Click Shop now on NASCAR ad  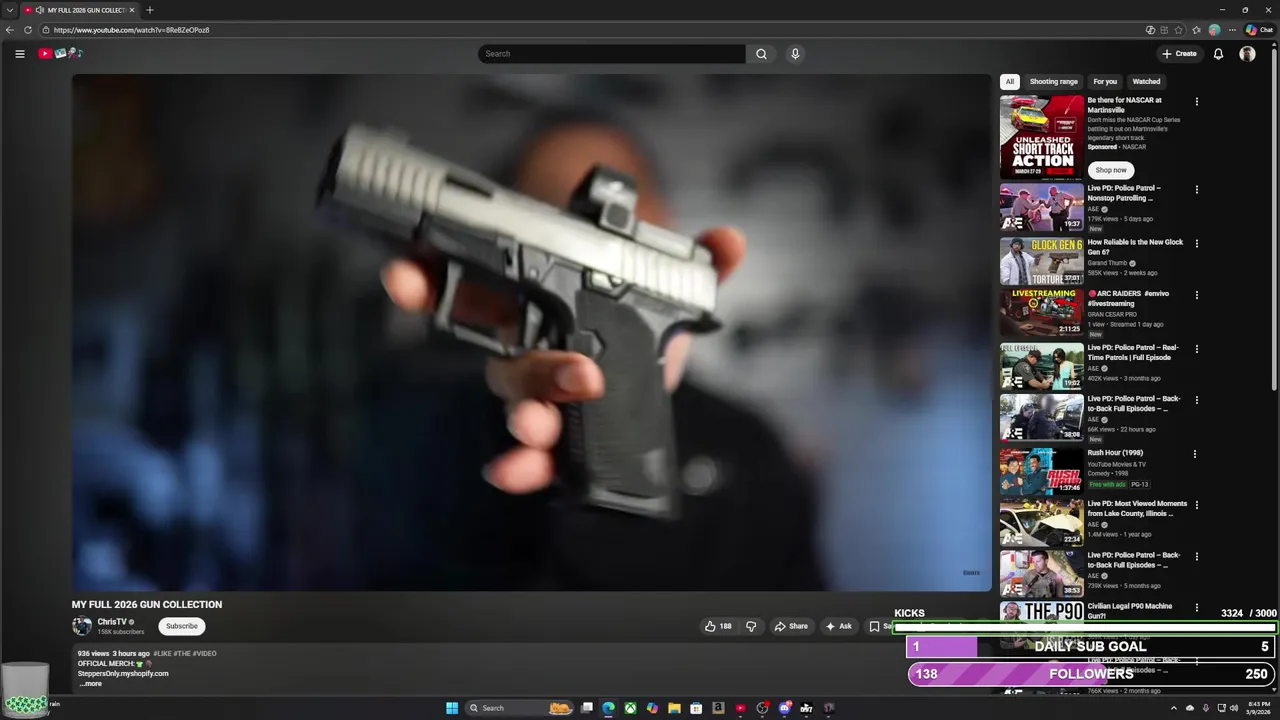pos(1110,170)
